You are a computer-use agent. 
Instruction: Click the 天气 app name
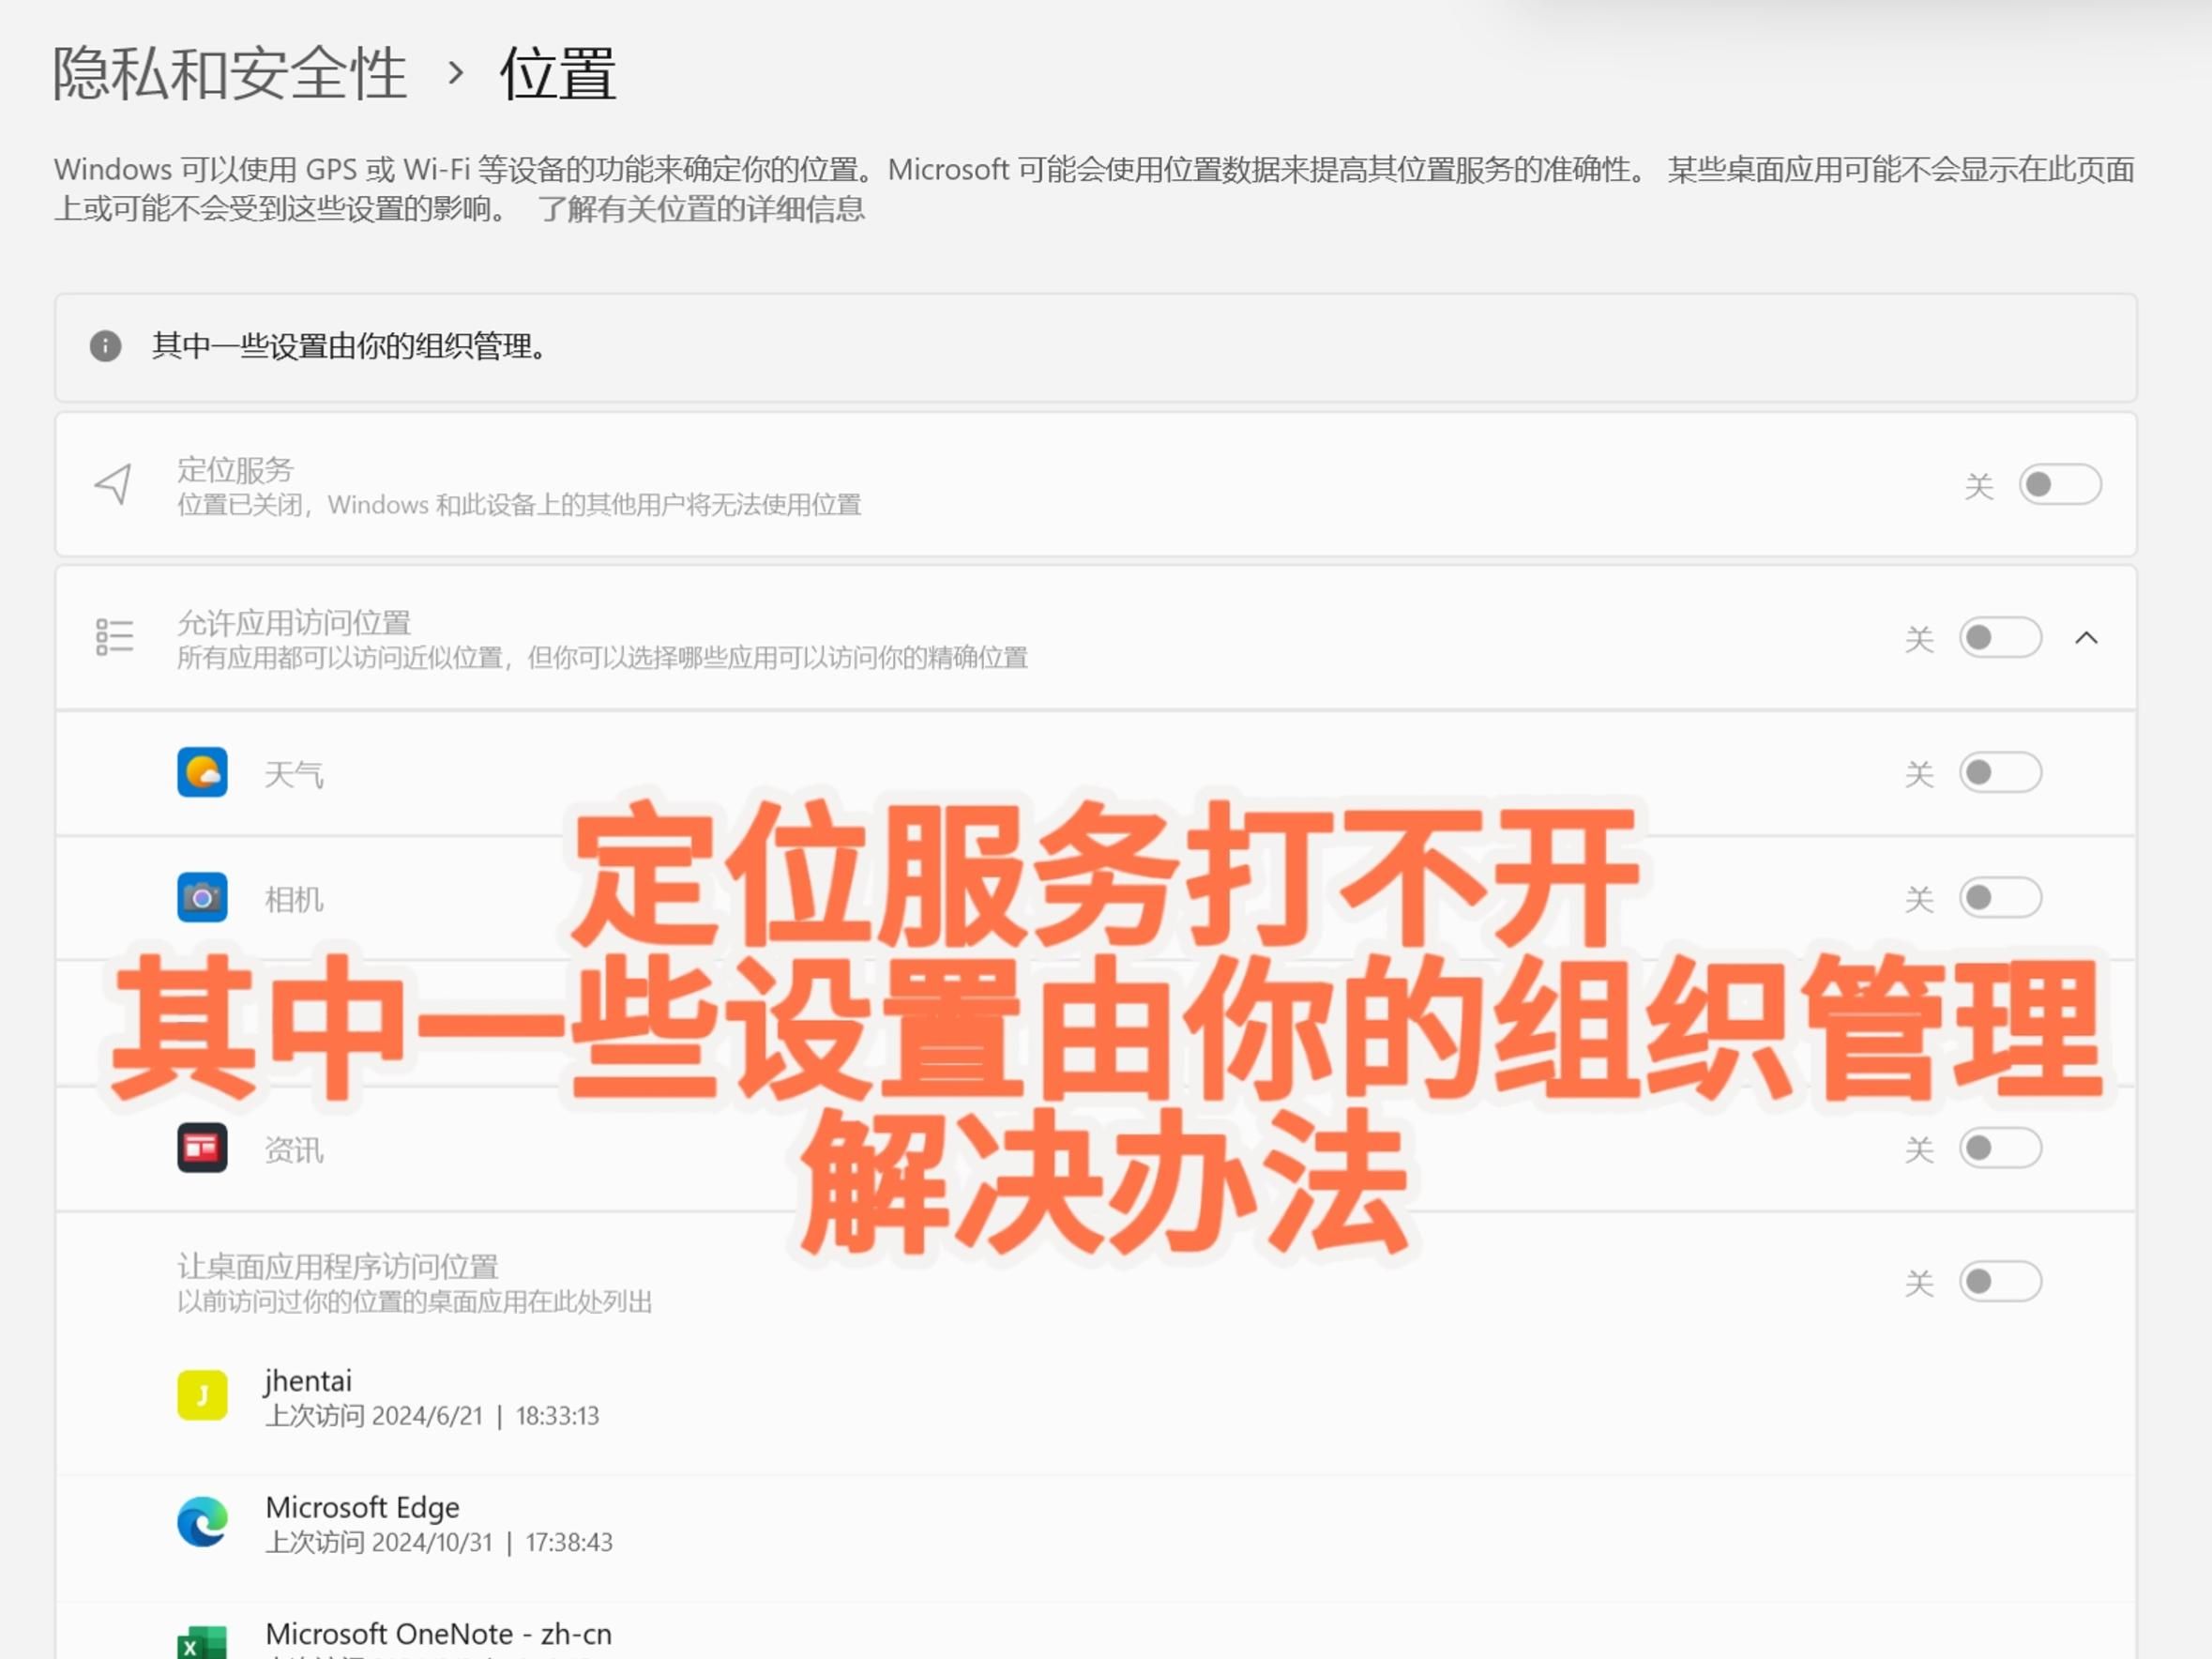[294, 774]
